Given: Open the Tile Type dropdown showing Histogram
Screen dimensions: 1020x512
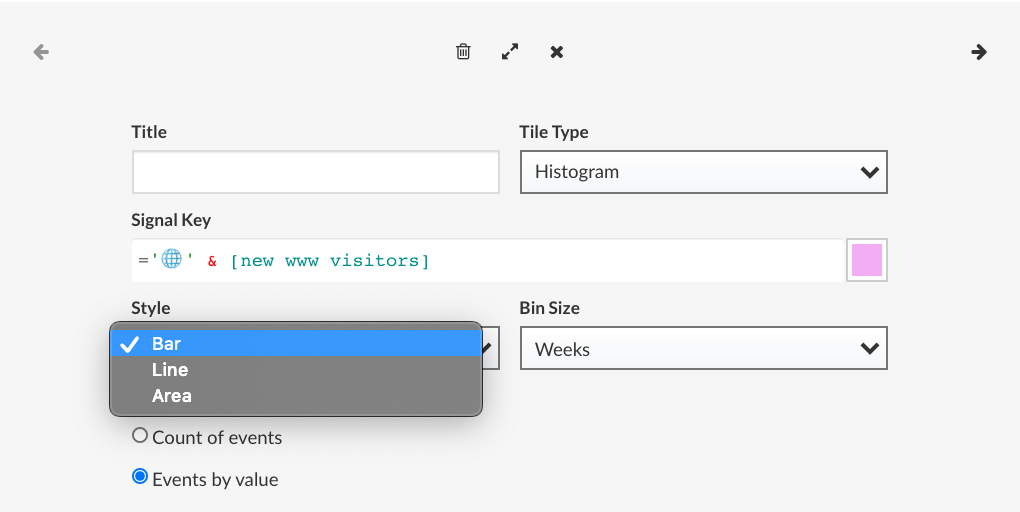Looking at the screenshot, I should [x=703, y=172].
